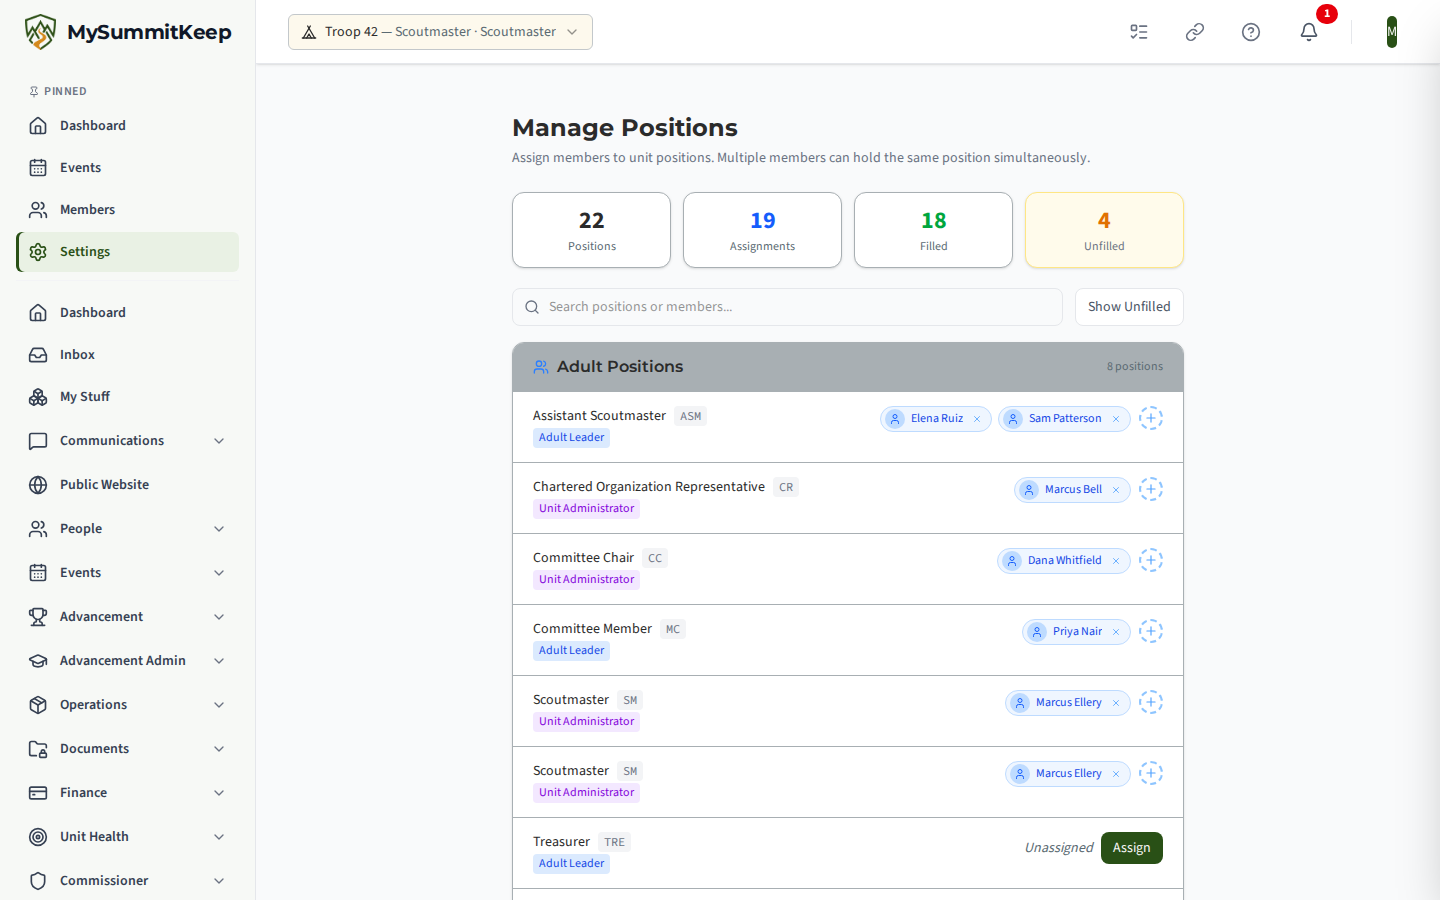
Task: Open pinned Events link
Action: click(x=127, y=168)
